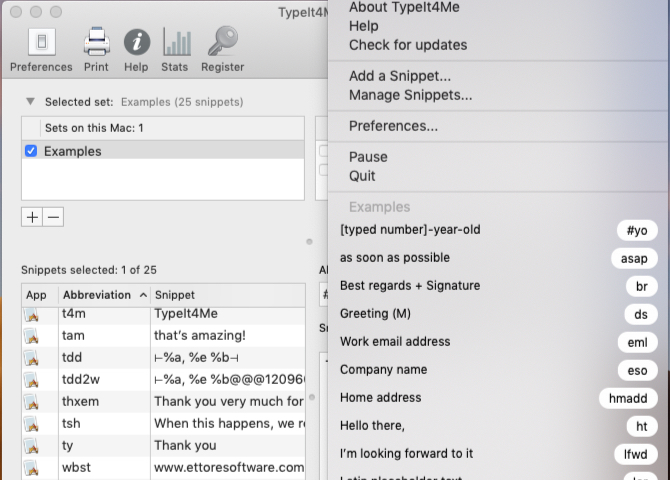The width and height of the screenshot is (670, 480).
Task: Click the eml abbreviation badge
Action: pyautogui.click(x=637, y=342)
